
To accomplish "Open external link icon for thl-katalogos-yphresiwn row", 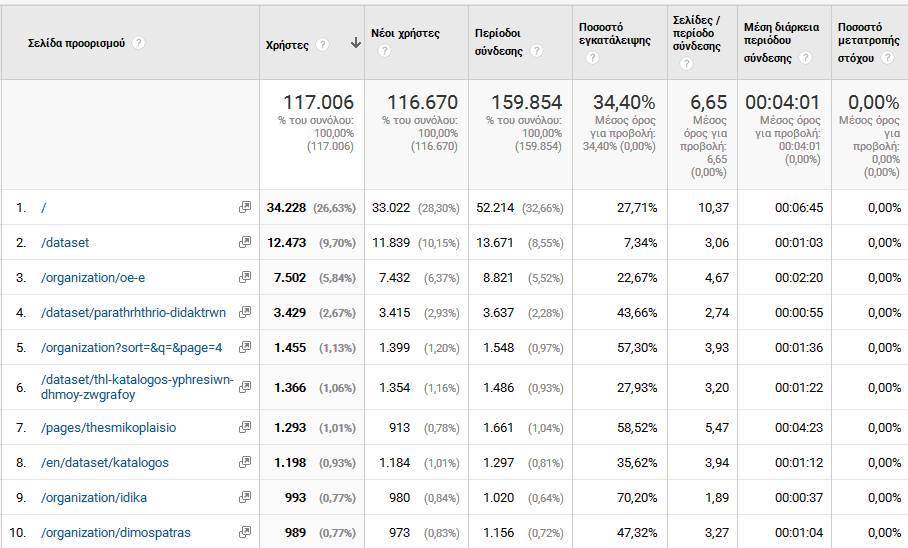I will point(245,386).
